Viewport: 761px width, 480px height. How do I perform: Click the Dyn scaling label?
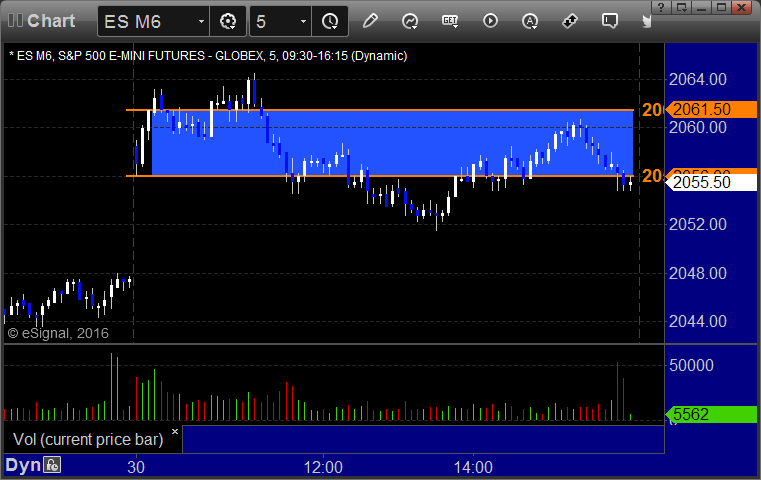[x=23, y=465]
